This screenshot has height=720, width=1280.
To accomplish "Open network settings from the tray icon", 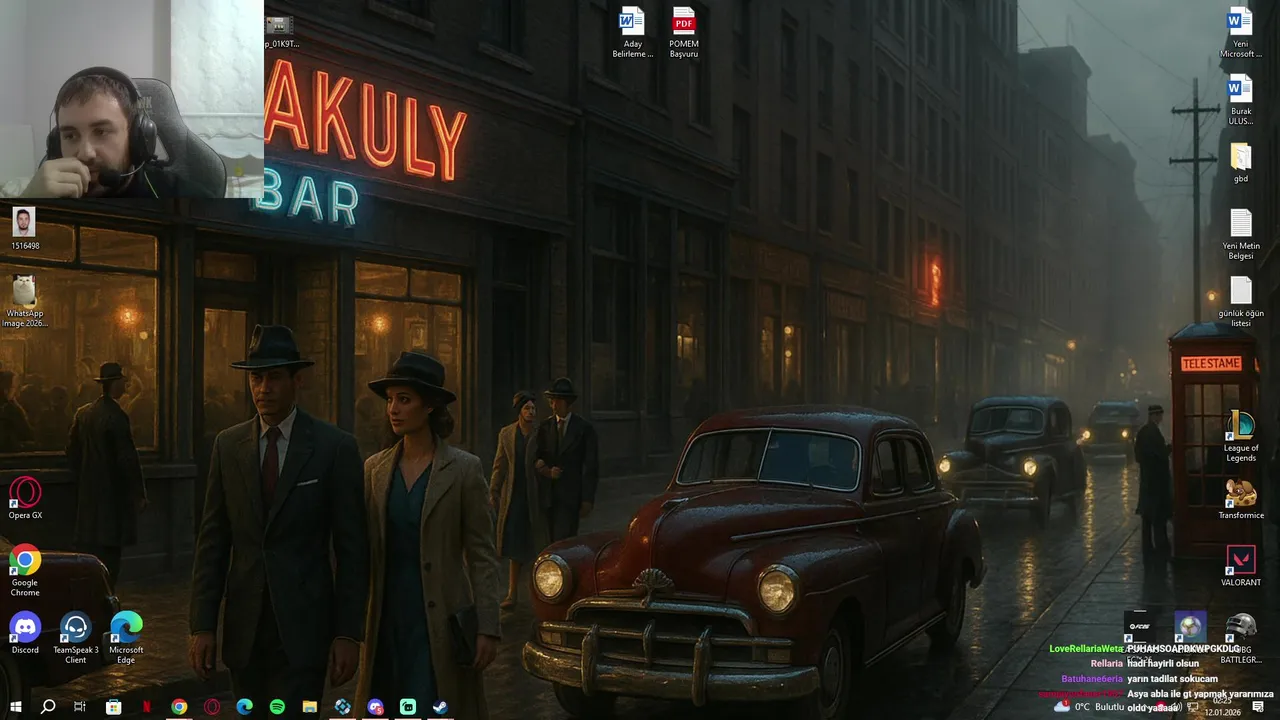I will click(x=1192, y=707).
